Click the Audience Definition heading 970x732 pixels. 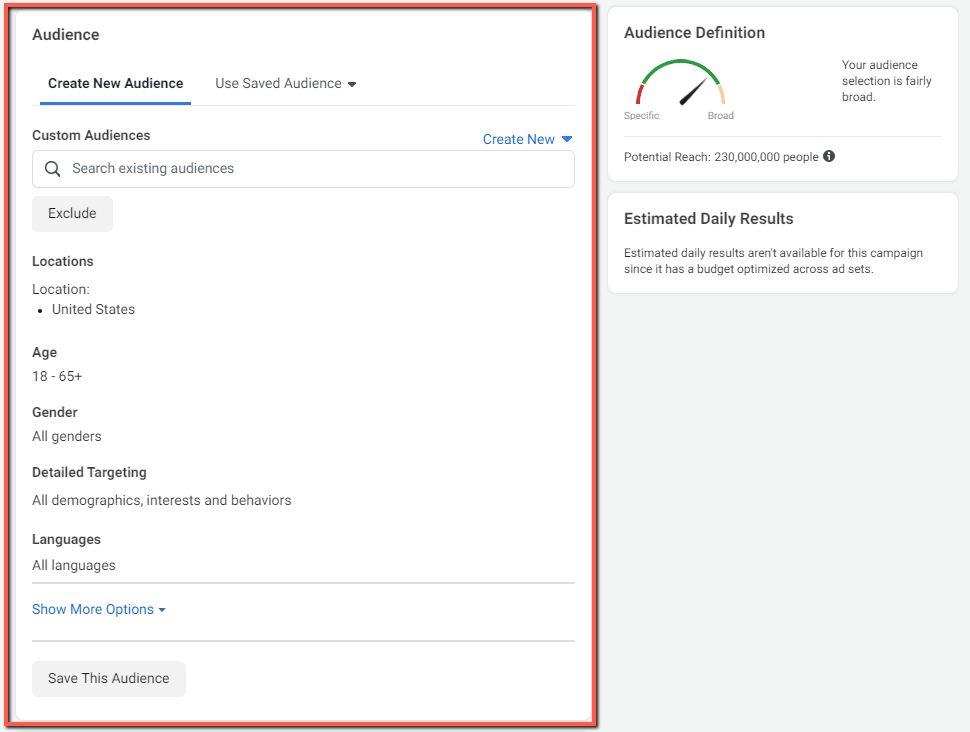coord(694,33)
